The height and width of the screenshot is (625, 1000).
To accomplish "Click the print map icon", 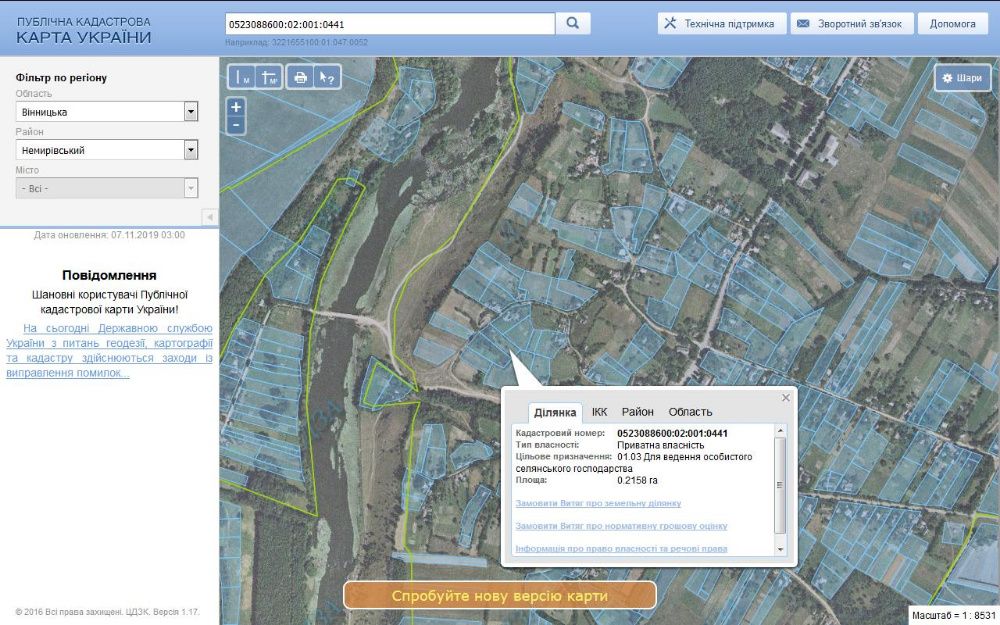I will [300, 77].
